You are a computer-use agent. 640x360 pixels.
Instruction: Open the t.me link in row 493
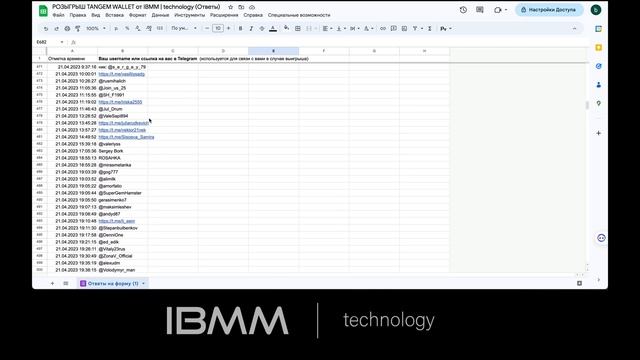pyautogui.click(x=117, y=221)
